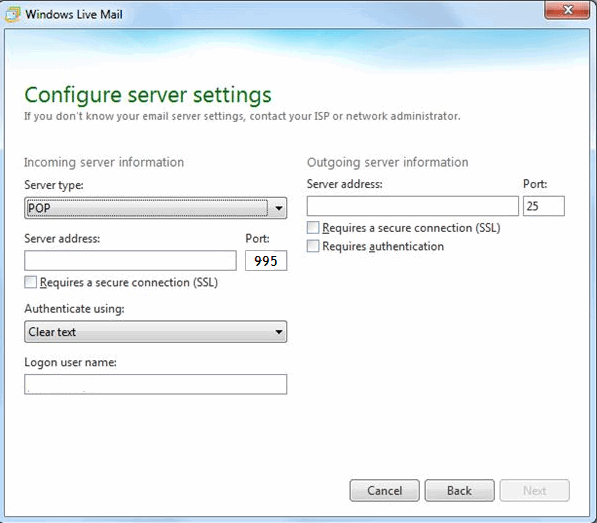Close the Windows Live Mail dialog
597x523 pixels.
[567, 10]
